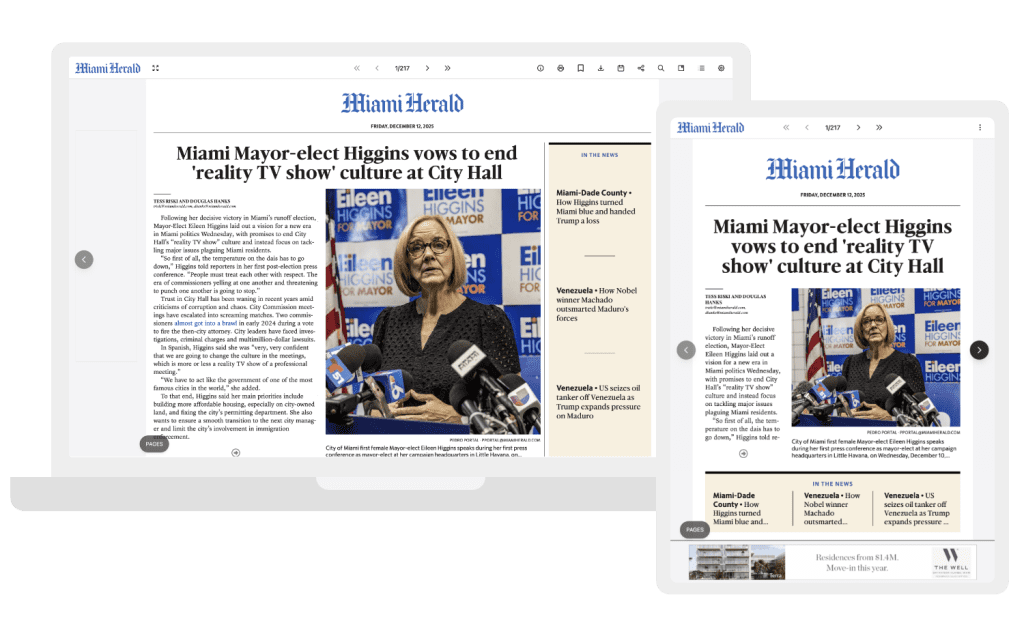1024x636 pixels.
Task: Click the 1/217 page indicator on laptop
Action: (x=402, y=68)
